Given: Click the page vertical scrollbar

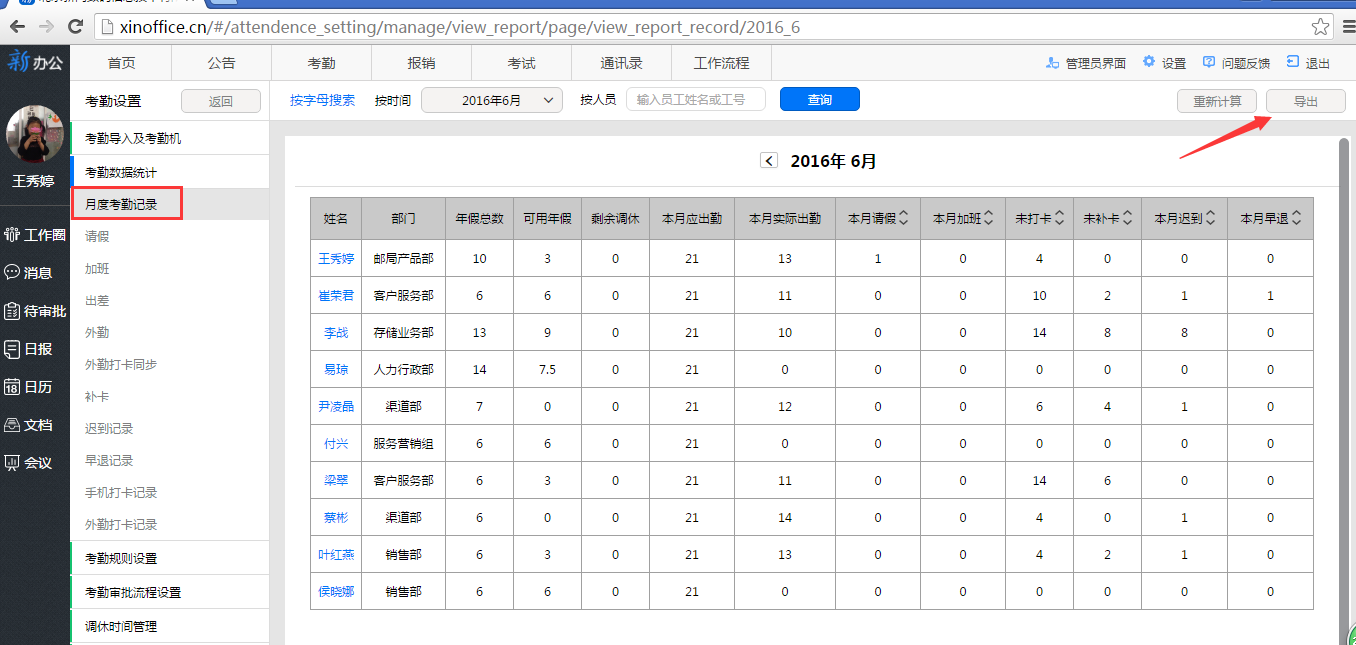Looking at the screenshot, I should tap(1344, 390).
